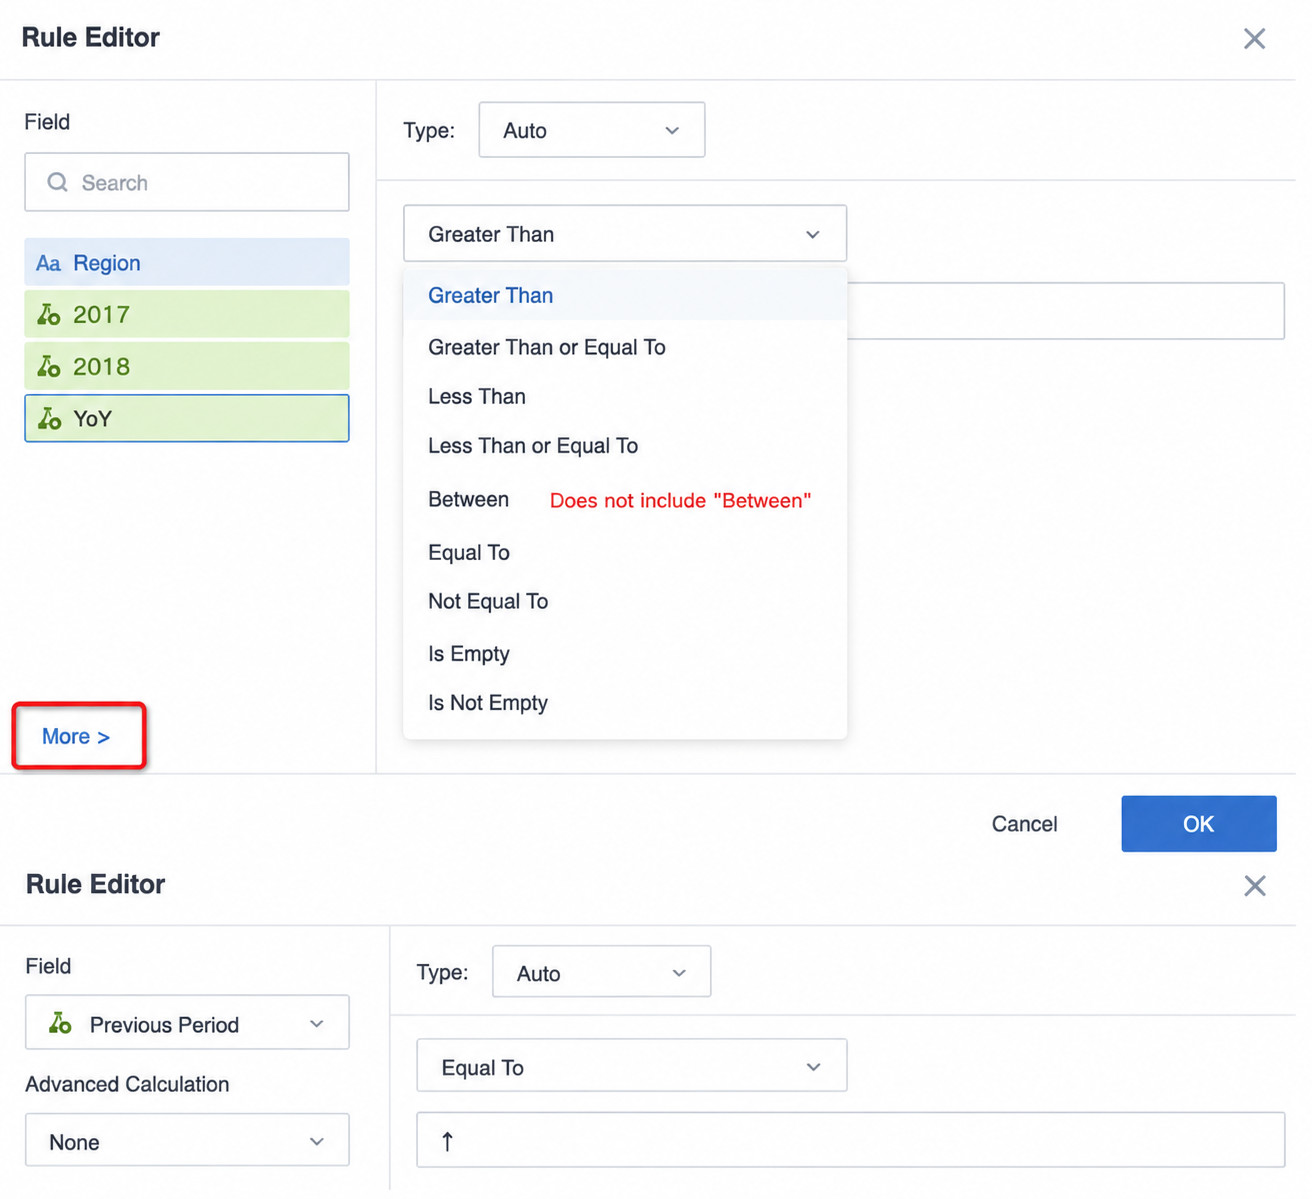Select the YoY field

187,418
